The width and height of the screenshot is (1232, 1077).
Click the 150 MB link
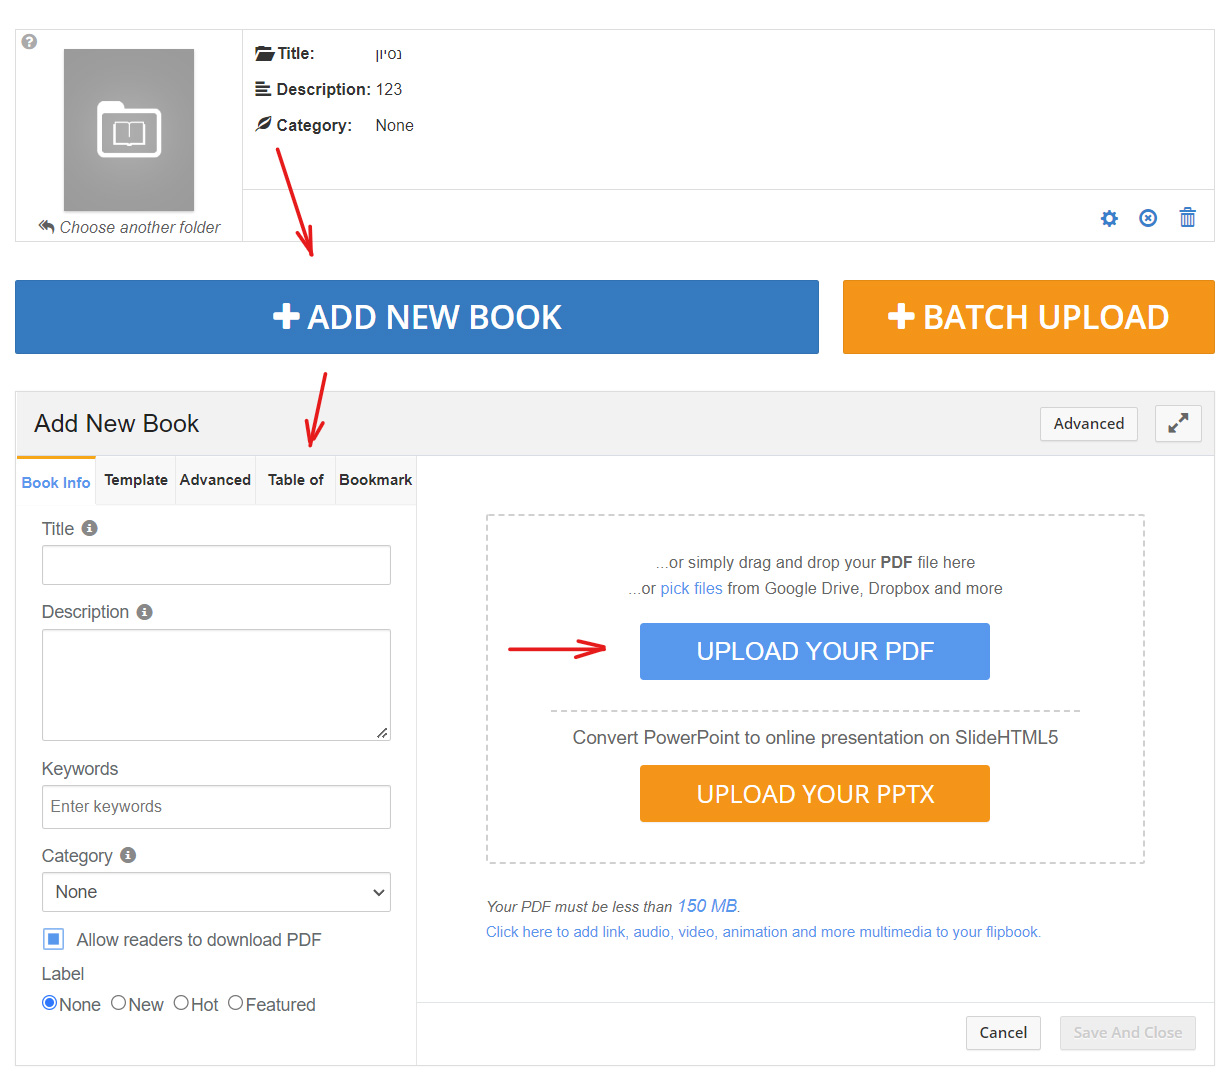click(x=707, y=906)
